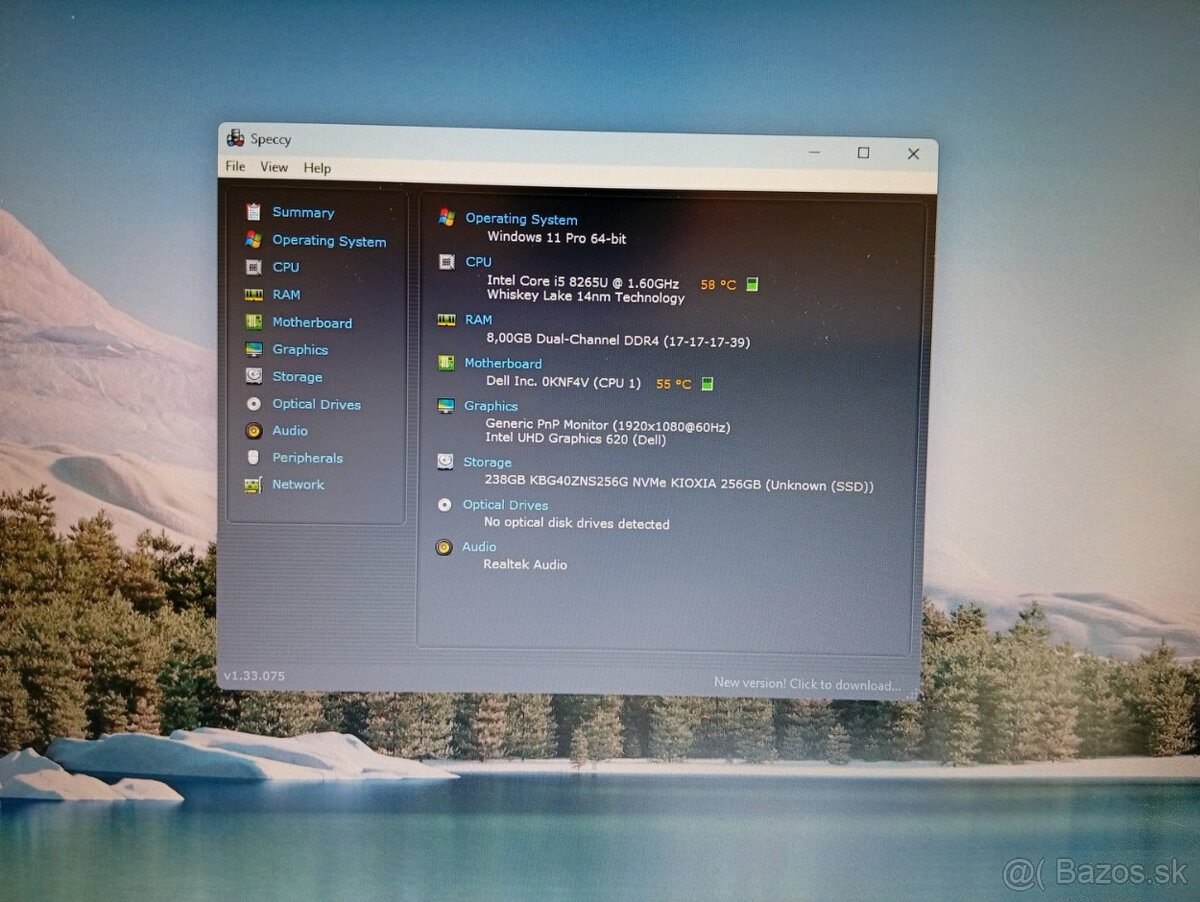This screenshot has height=902, width=1200.
Task: Click the Speccy app icon in title bar
Action: click(x=235, y=138)
